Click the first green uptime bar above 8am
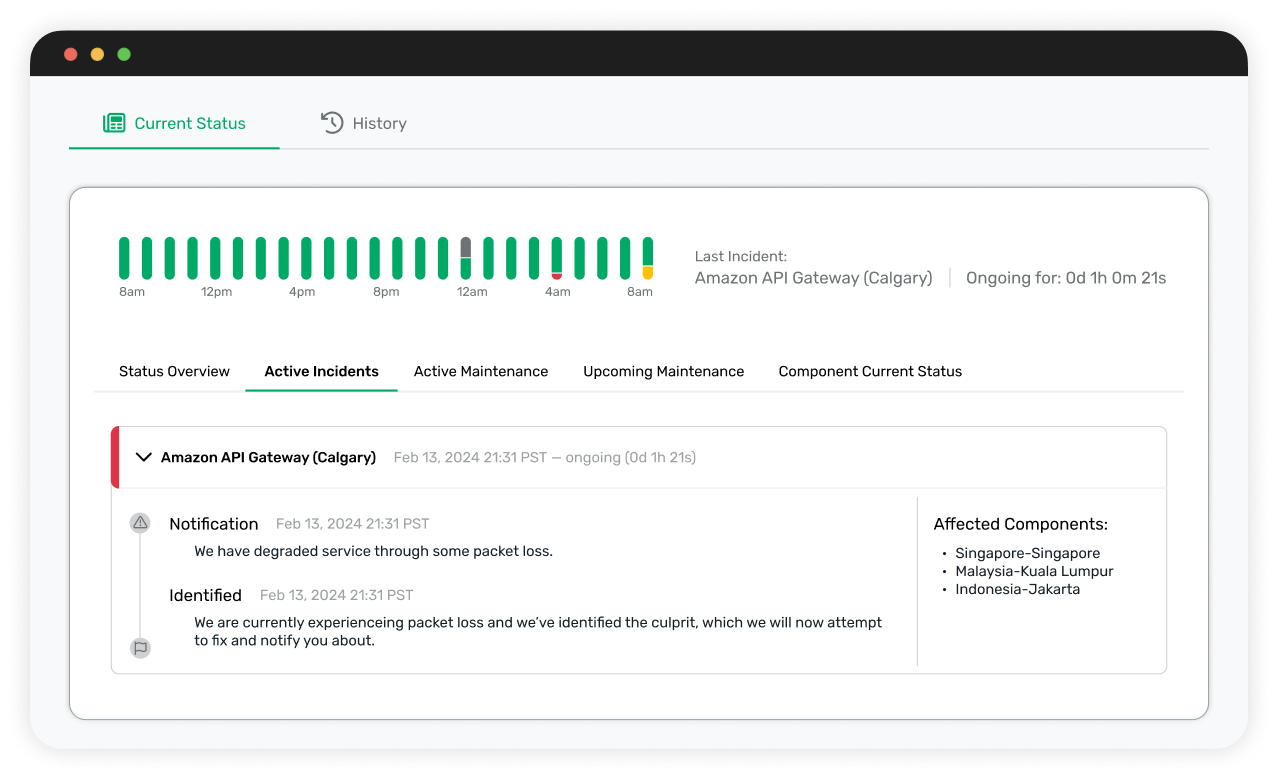 click(124, 258)
